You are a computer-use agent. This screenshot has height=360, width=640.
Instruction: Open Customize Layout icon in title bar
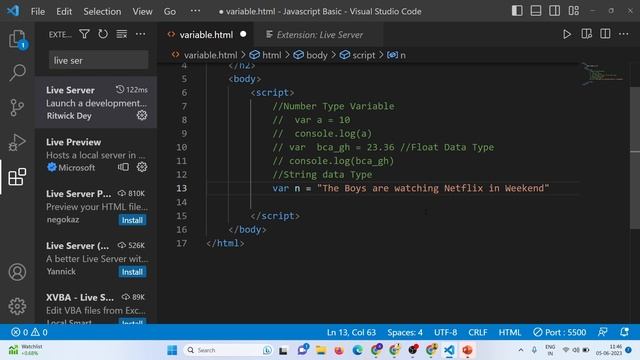pyautogui.click(x=573, y=11)
